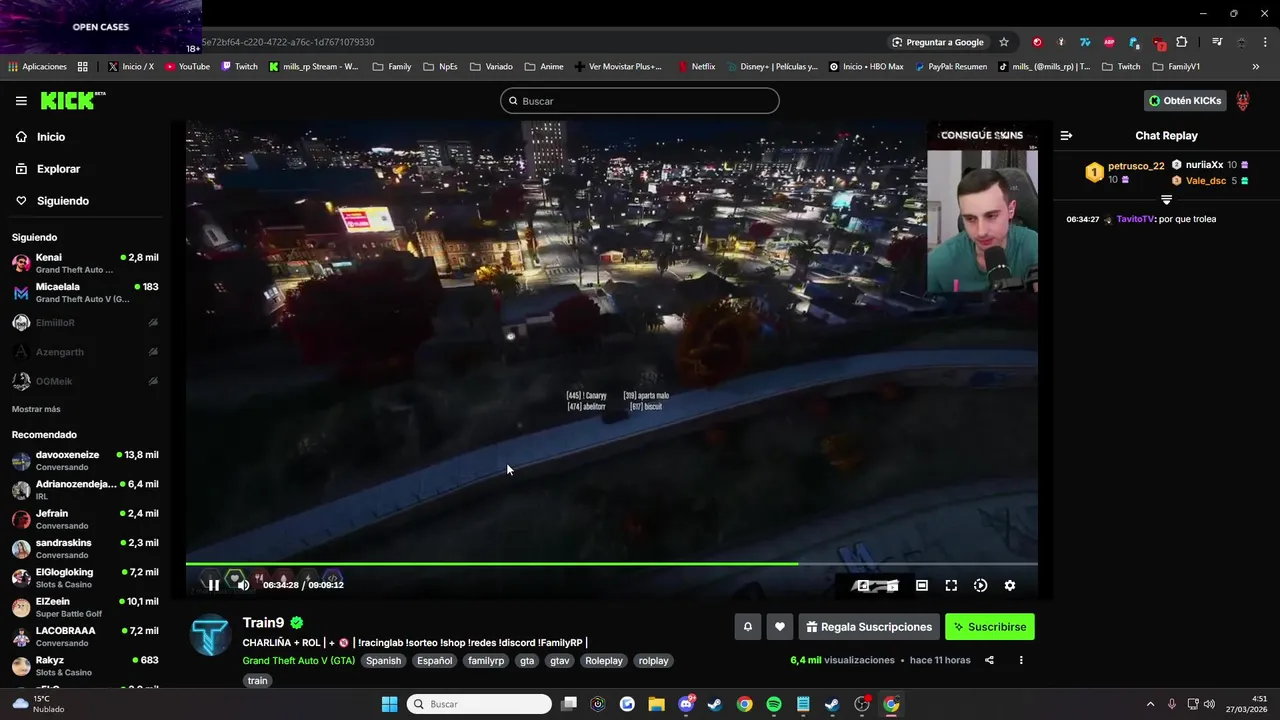Select the familyrp tag

486,661
